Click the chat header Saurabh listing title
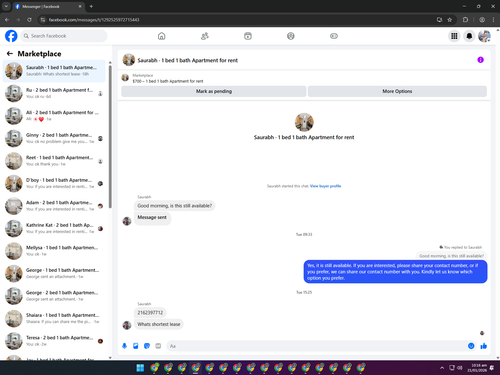Screen dimensions: 500x375 coord(188,60)
